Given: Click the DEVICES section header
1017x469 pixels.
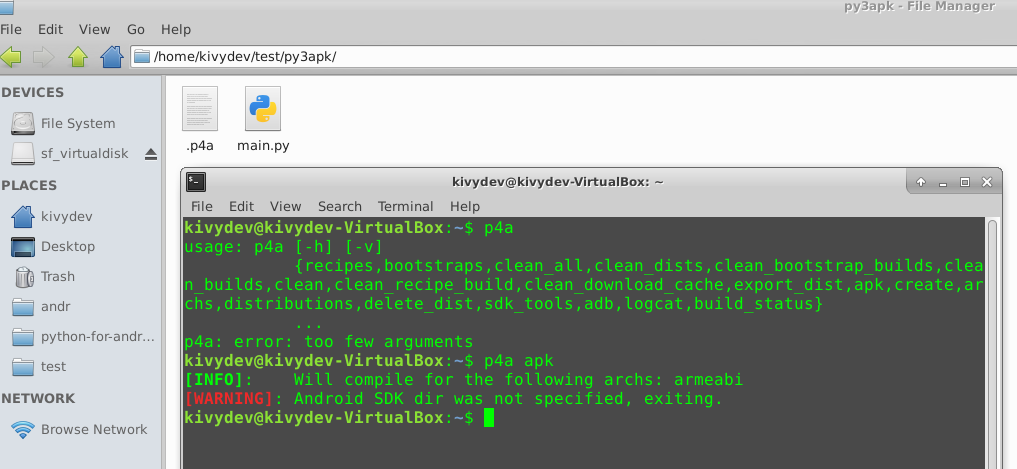Looking at the screenshot, I should coord(32,93).
